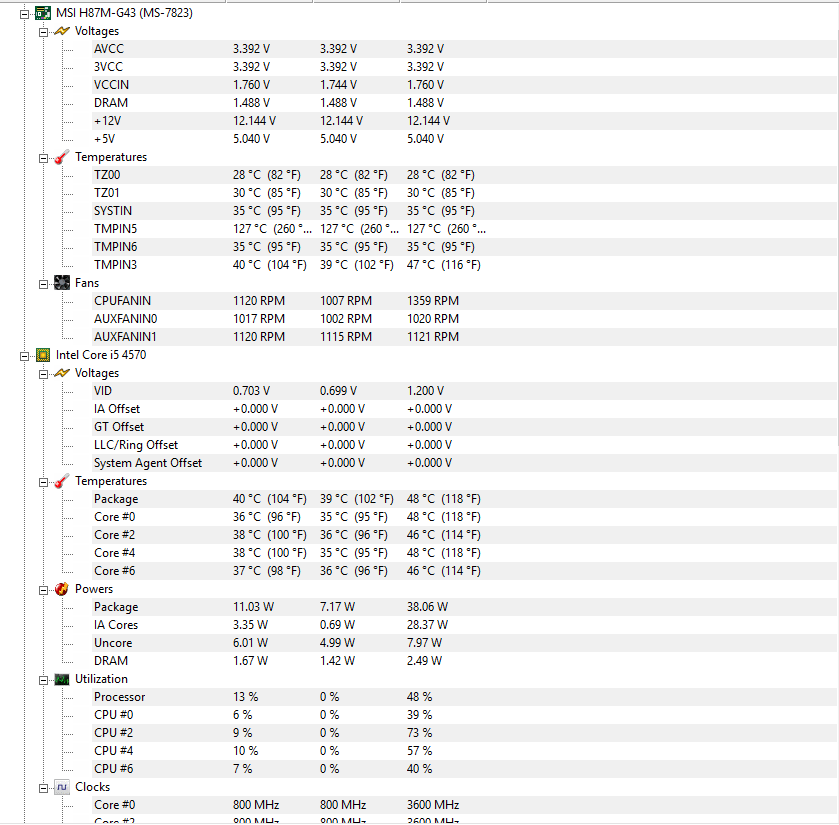Click the flame icon beside Powers
Image resolution: width=839 pixels, height=825 pixels.
point(62,589)
